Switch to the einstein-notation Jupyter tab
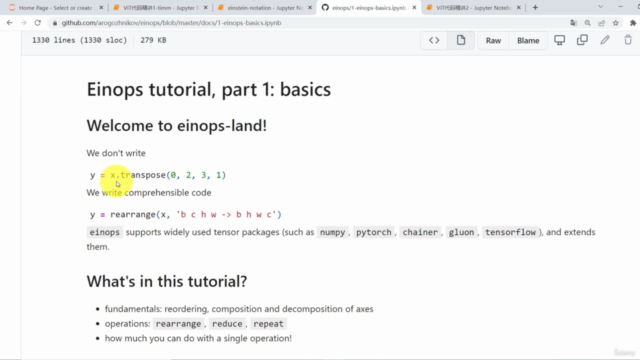This screenshot has height=360, width=640. tap(265, 8)
